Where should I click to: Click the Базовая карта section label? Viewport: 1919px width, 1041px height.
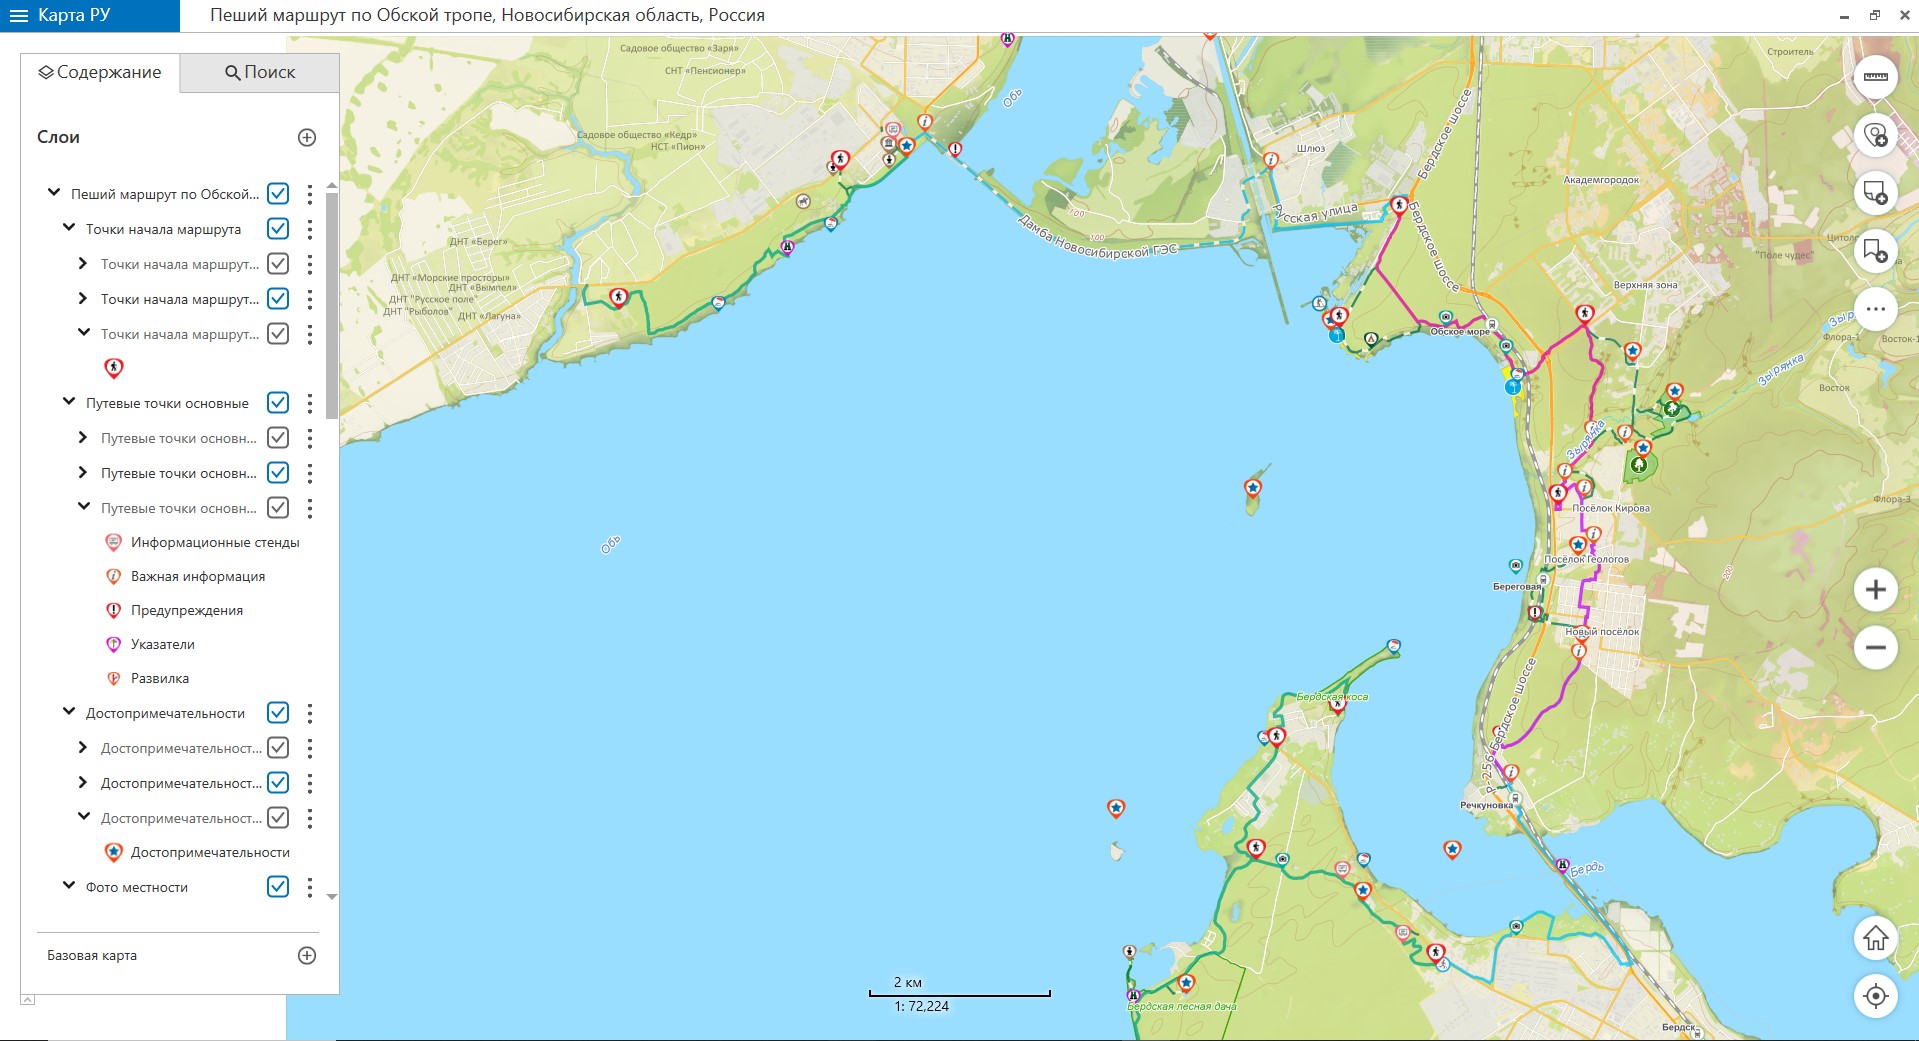pyautogui.click(x=92, y=955)
